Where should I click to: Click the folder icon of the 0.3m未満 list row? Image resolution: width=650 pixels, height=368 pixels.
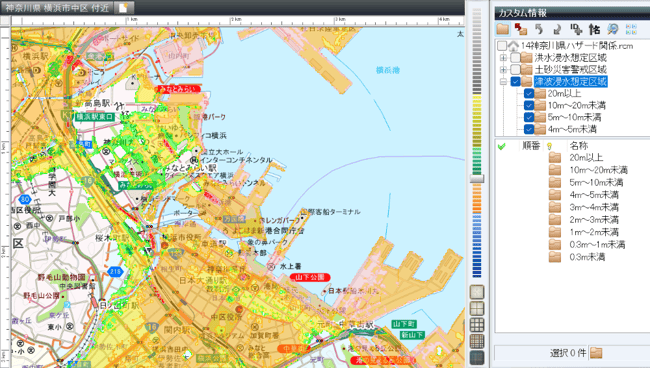pos(555,257)
